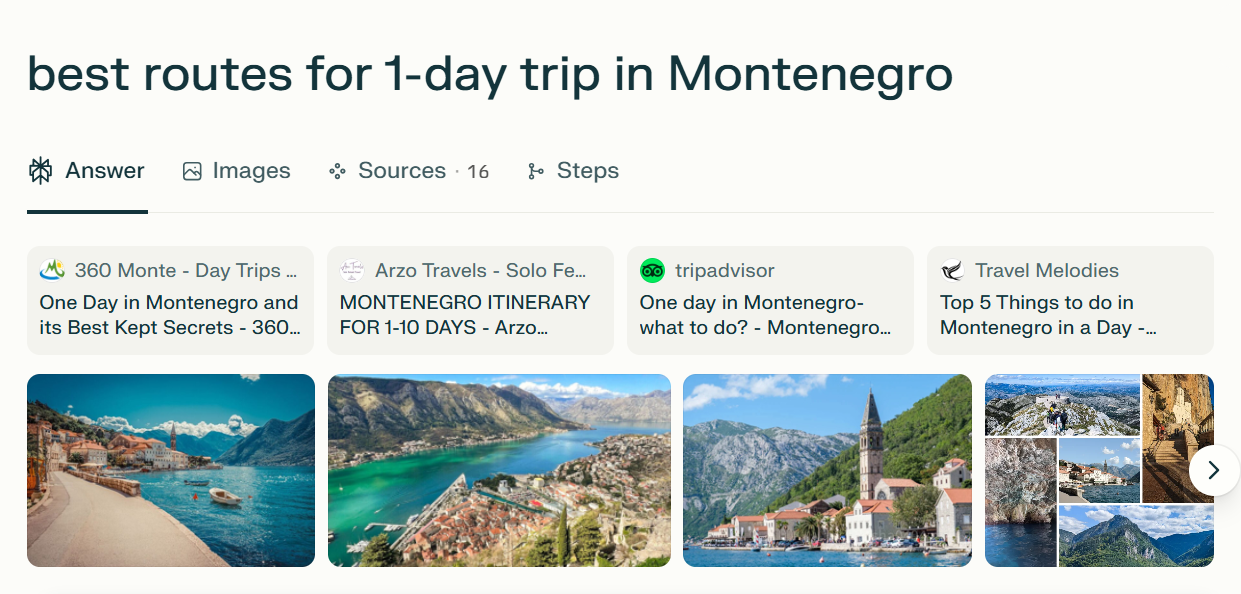Open the Images tab
The height and width of the screenshot is (594, 1241).
pos(251,171)
